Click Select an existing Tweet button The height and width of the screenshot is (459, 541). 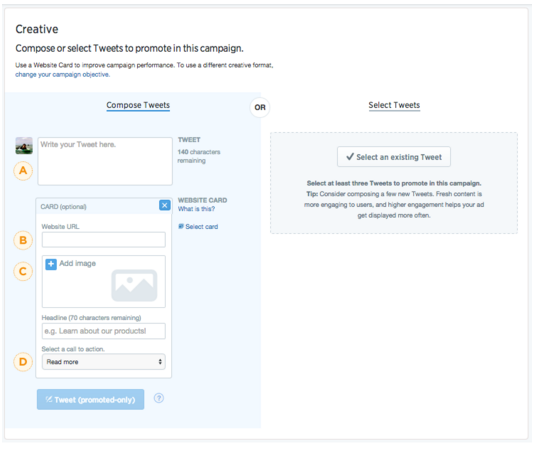pos(394,157)
